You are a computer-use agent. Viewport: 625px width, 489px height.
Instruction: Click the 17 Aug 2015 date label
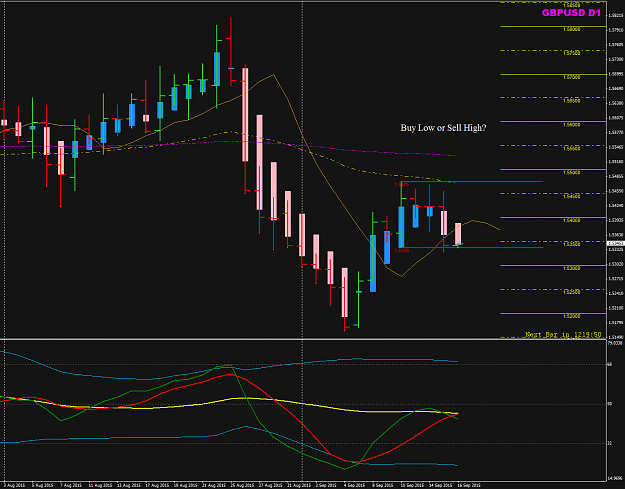point(157,485)
